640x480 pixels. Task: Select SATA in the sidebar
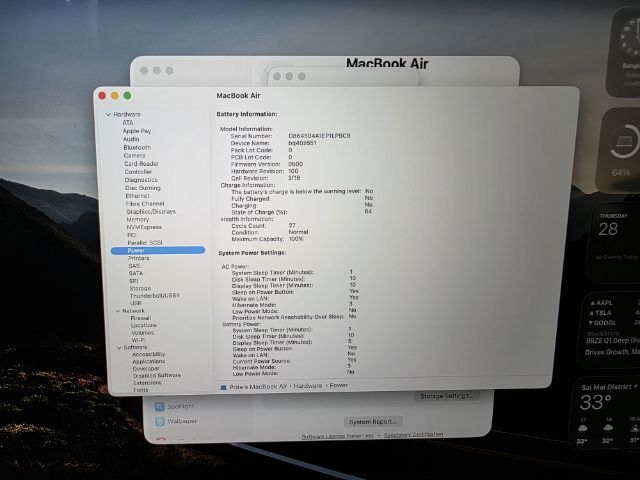click(x=136, y=273)
